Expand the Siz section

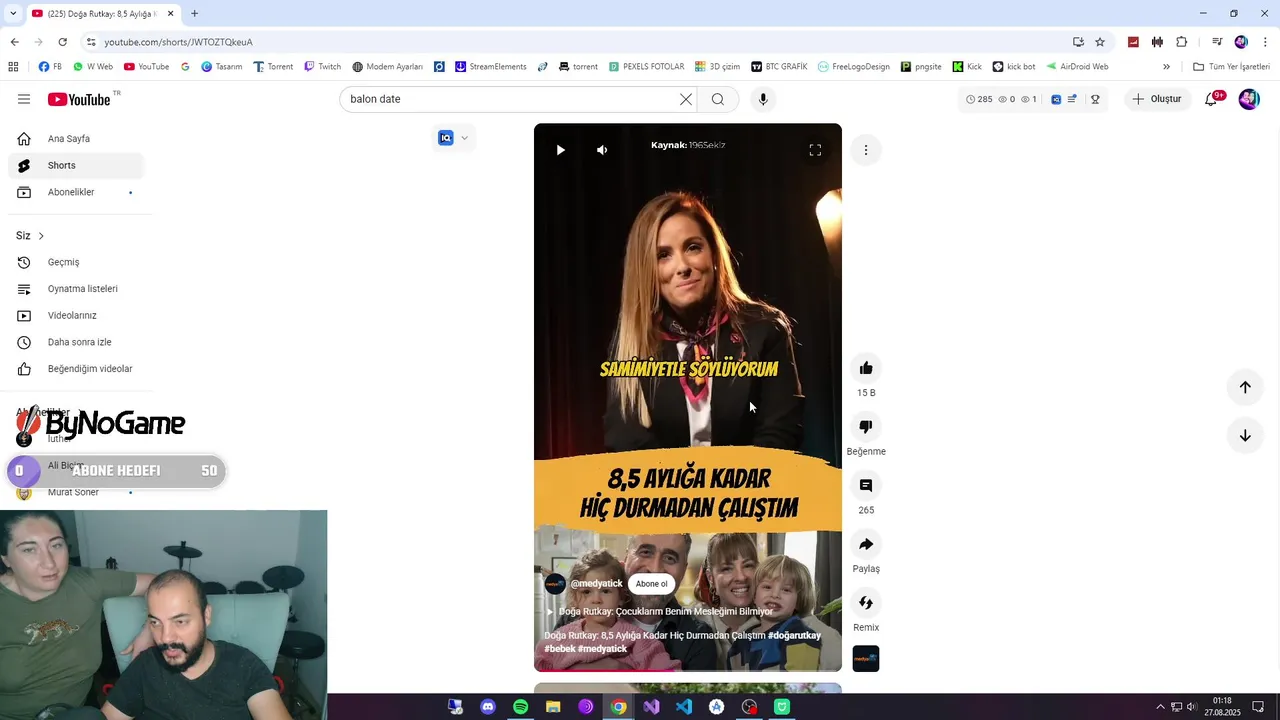point(30,236)
